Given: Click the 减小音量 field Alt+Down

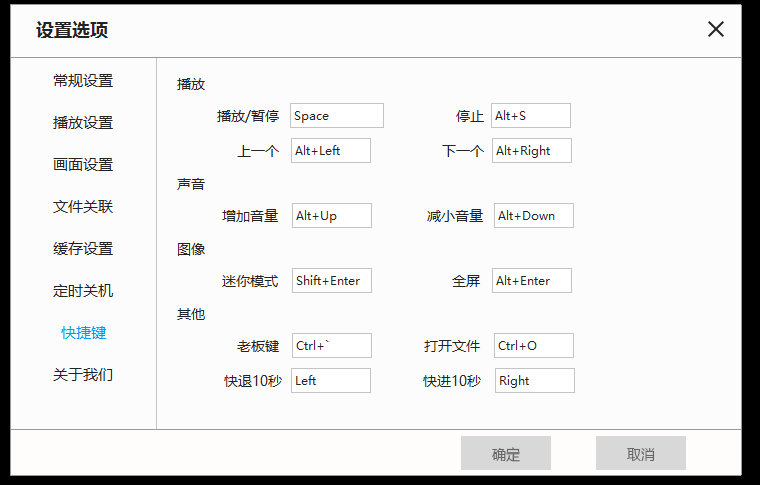Looking at the screenshot, I should [x=534, y=215].
